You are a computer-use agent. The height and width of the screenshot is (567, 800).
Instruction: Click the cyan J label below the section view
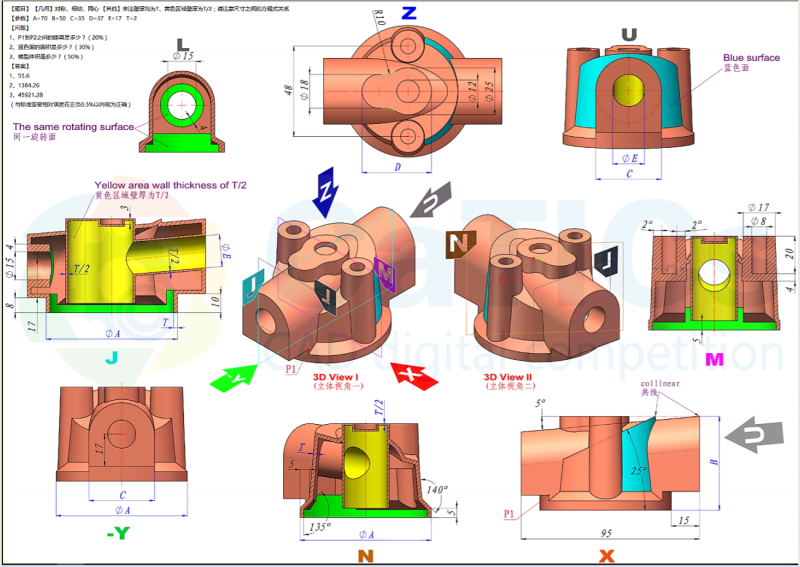coord(111,358)
